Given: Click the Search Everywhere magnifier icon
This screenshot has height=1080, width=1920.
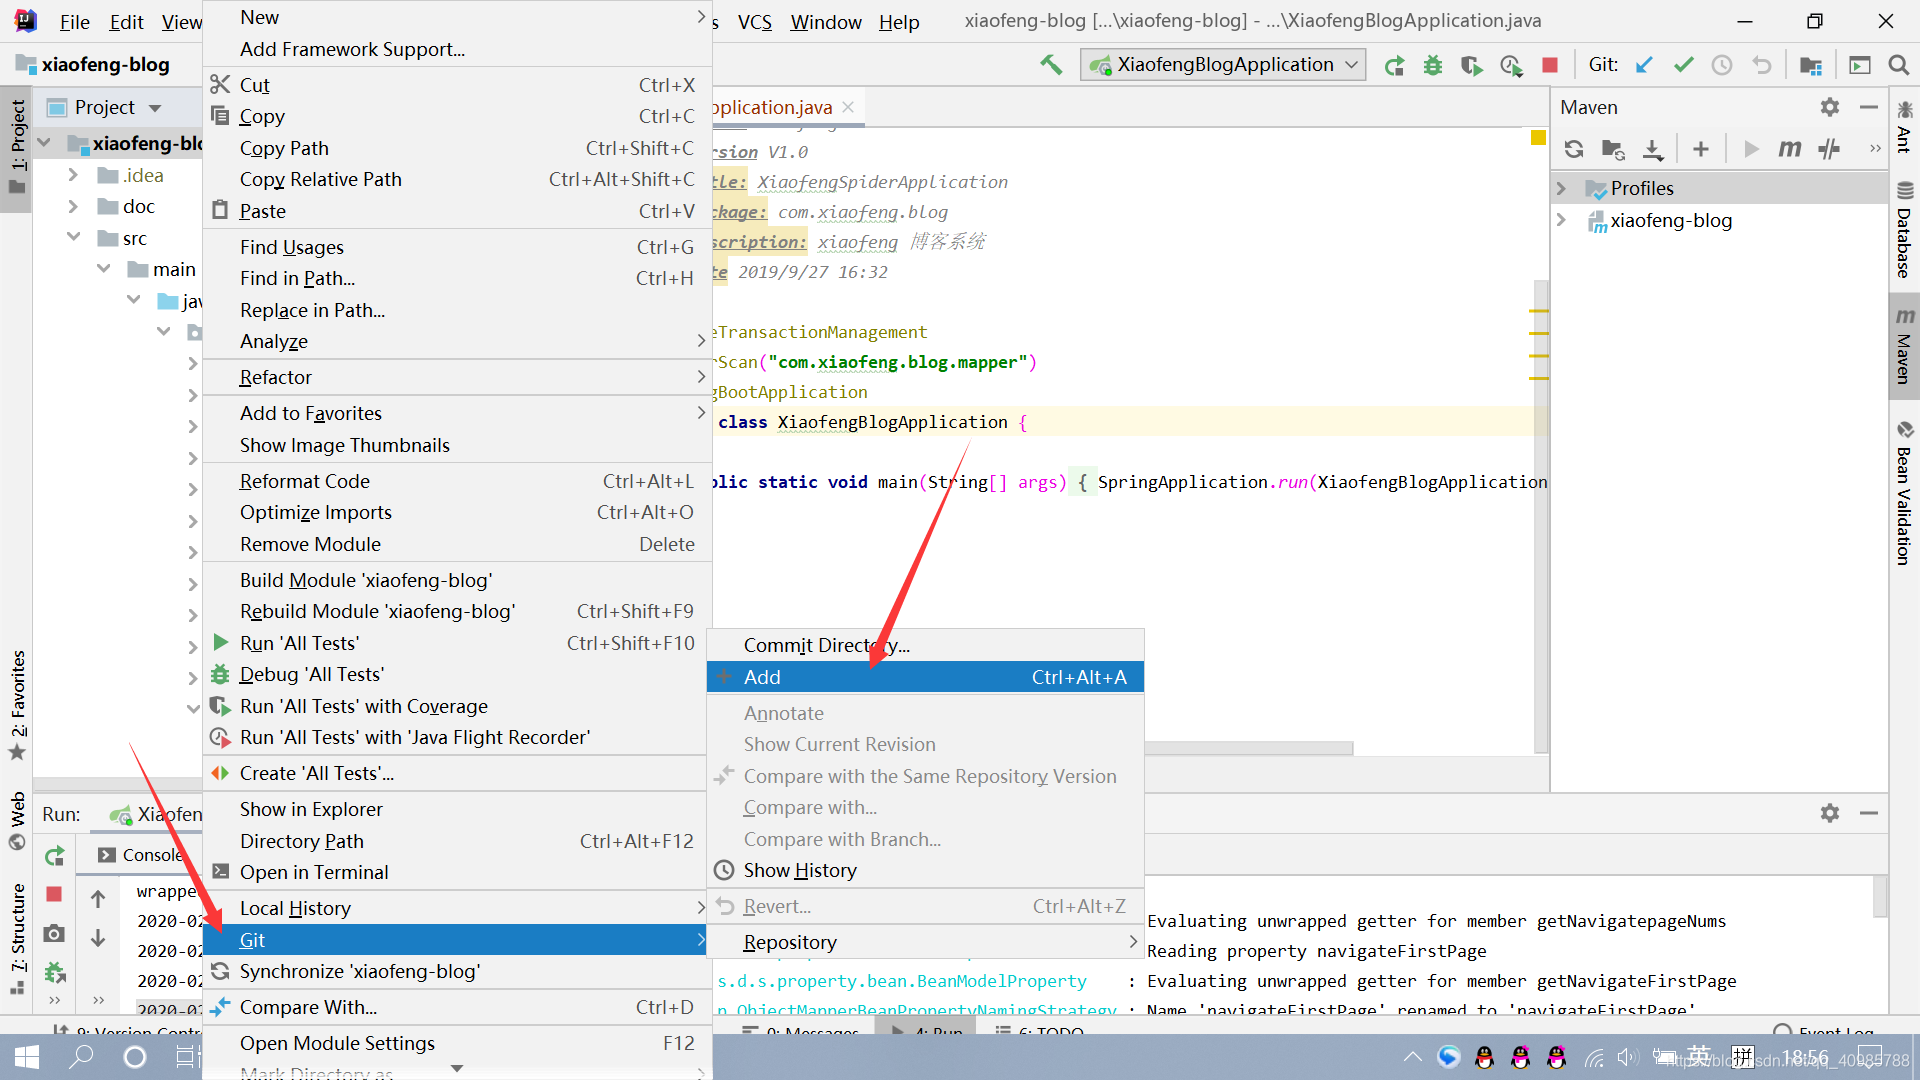Looking at the screenshot, I should tap(1898, 65).
